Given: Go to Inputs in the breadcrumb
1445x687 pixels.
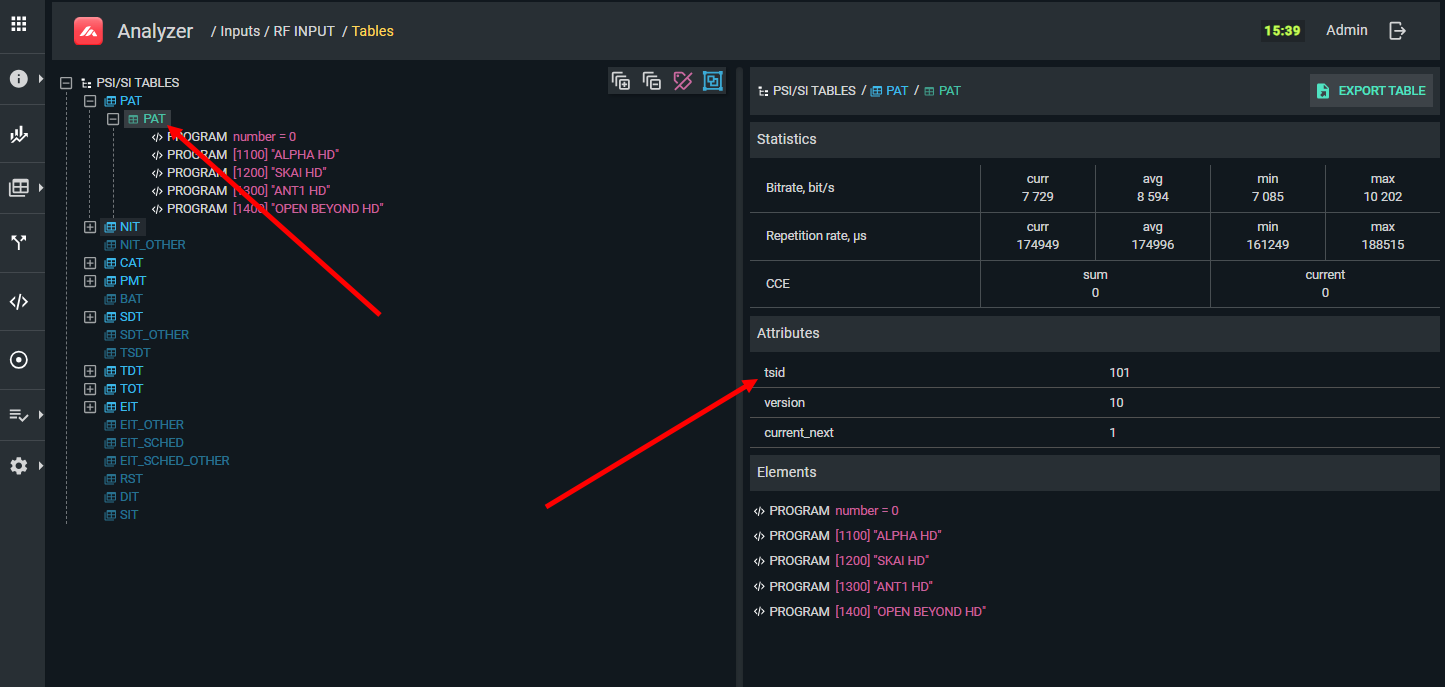Looking at the screenshot, I should [239, 31].
